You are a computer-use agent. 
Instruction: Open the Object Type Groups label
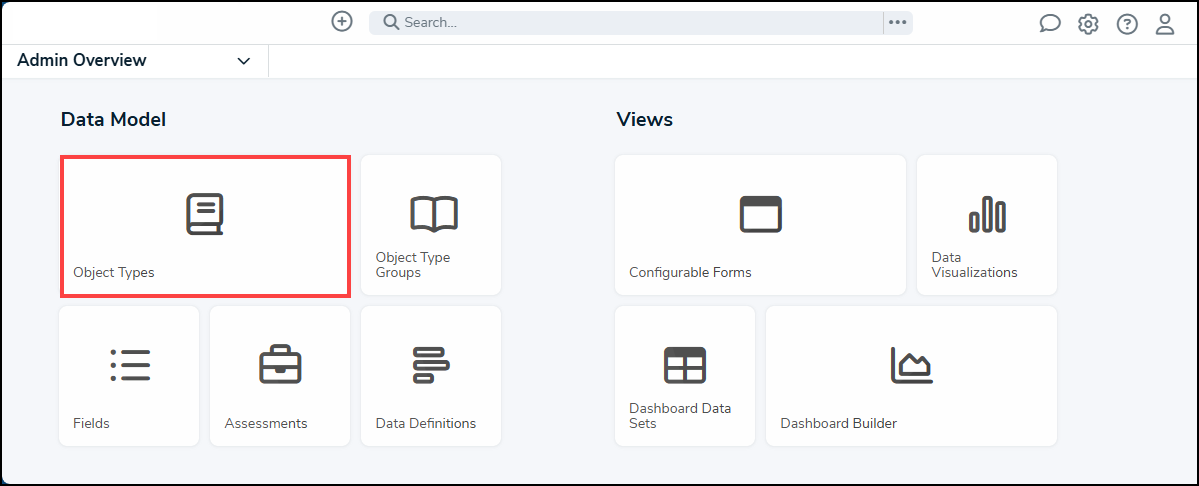pos(413,264)
